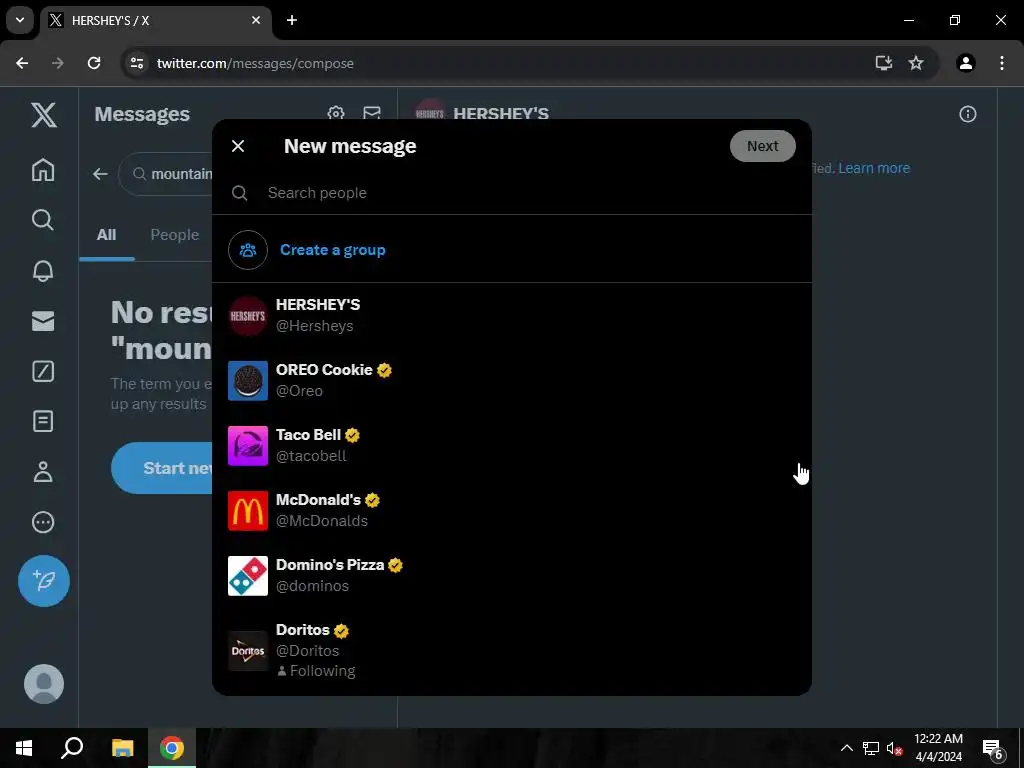Click the address bar URL

255,63
